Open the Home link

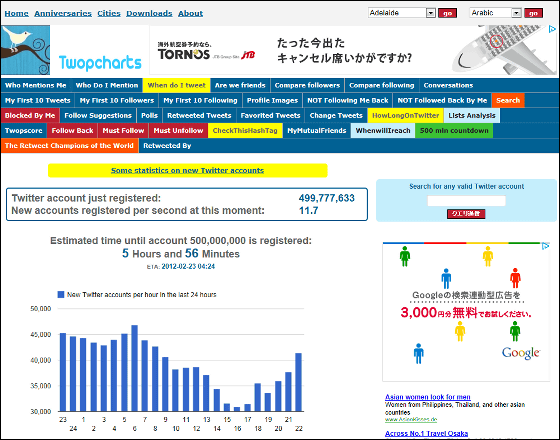pos(16,13)
